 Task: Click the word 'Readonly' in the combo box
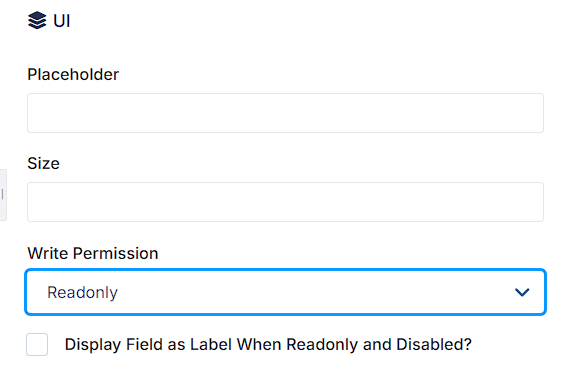(x=82, y=292)
